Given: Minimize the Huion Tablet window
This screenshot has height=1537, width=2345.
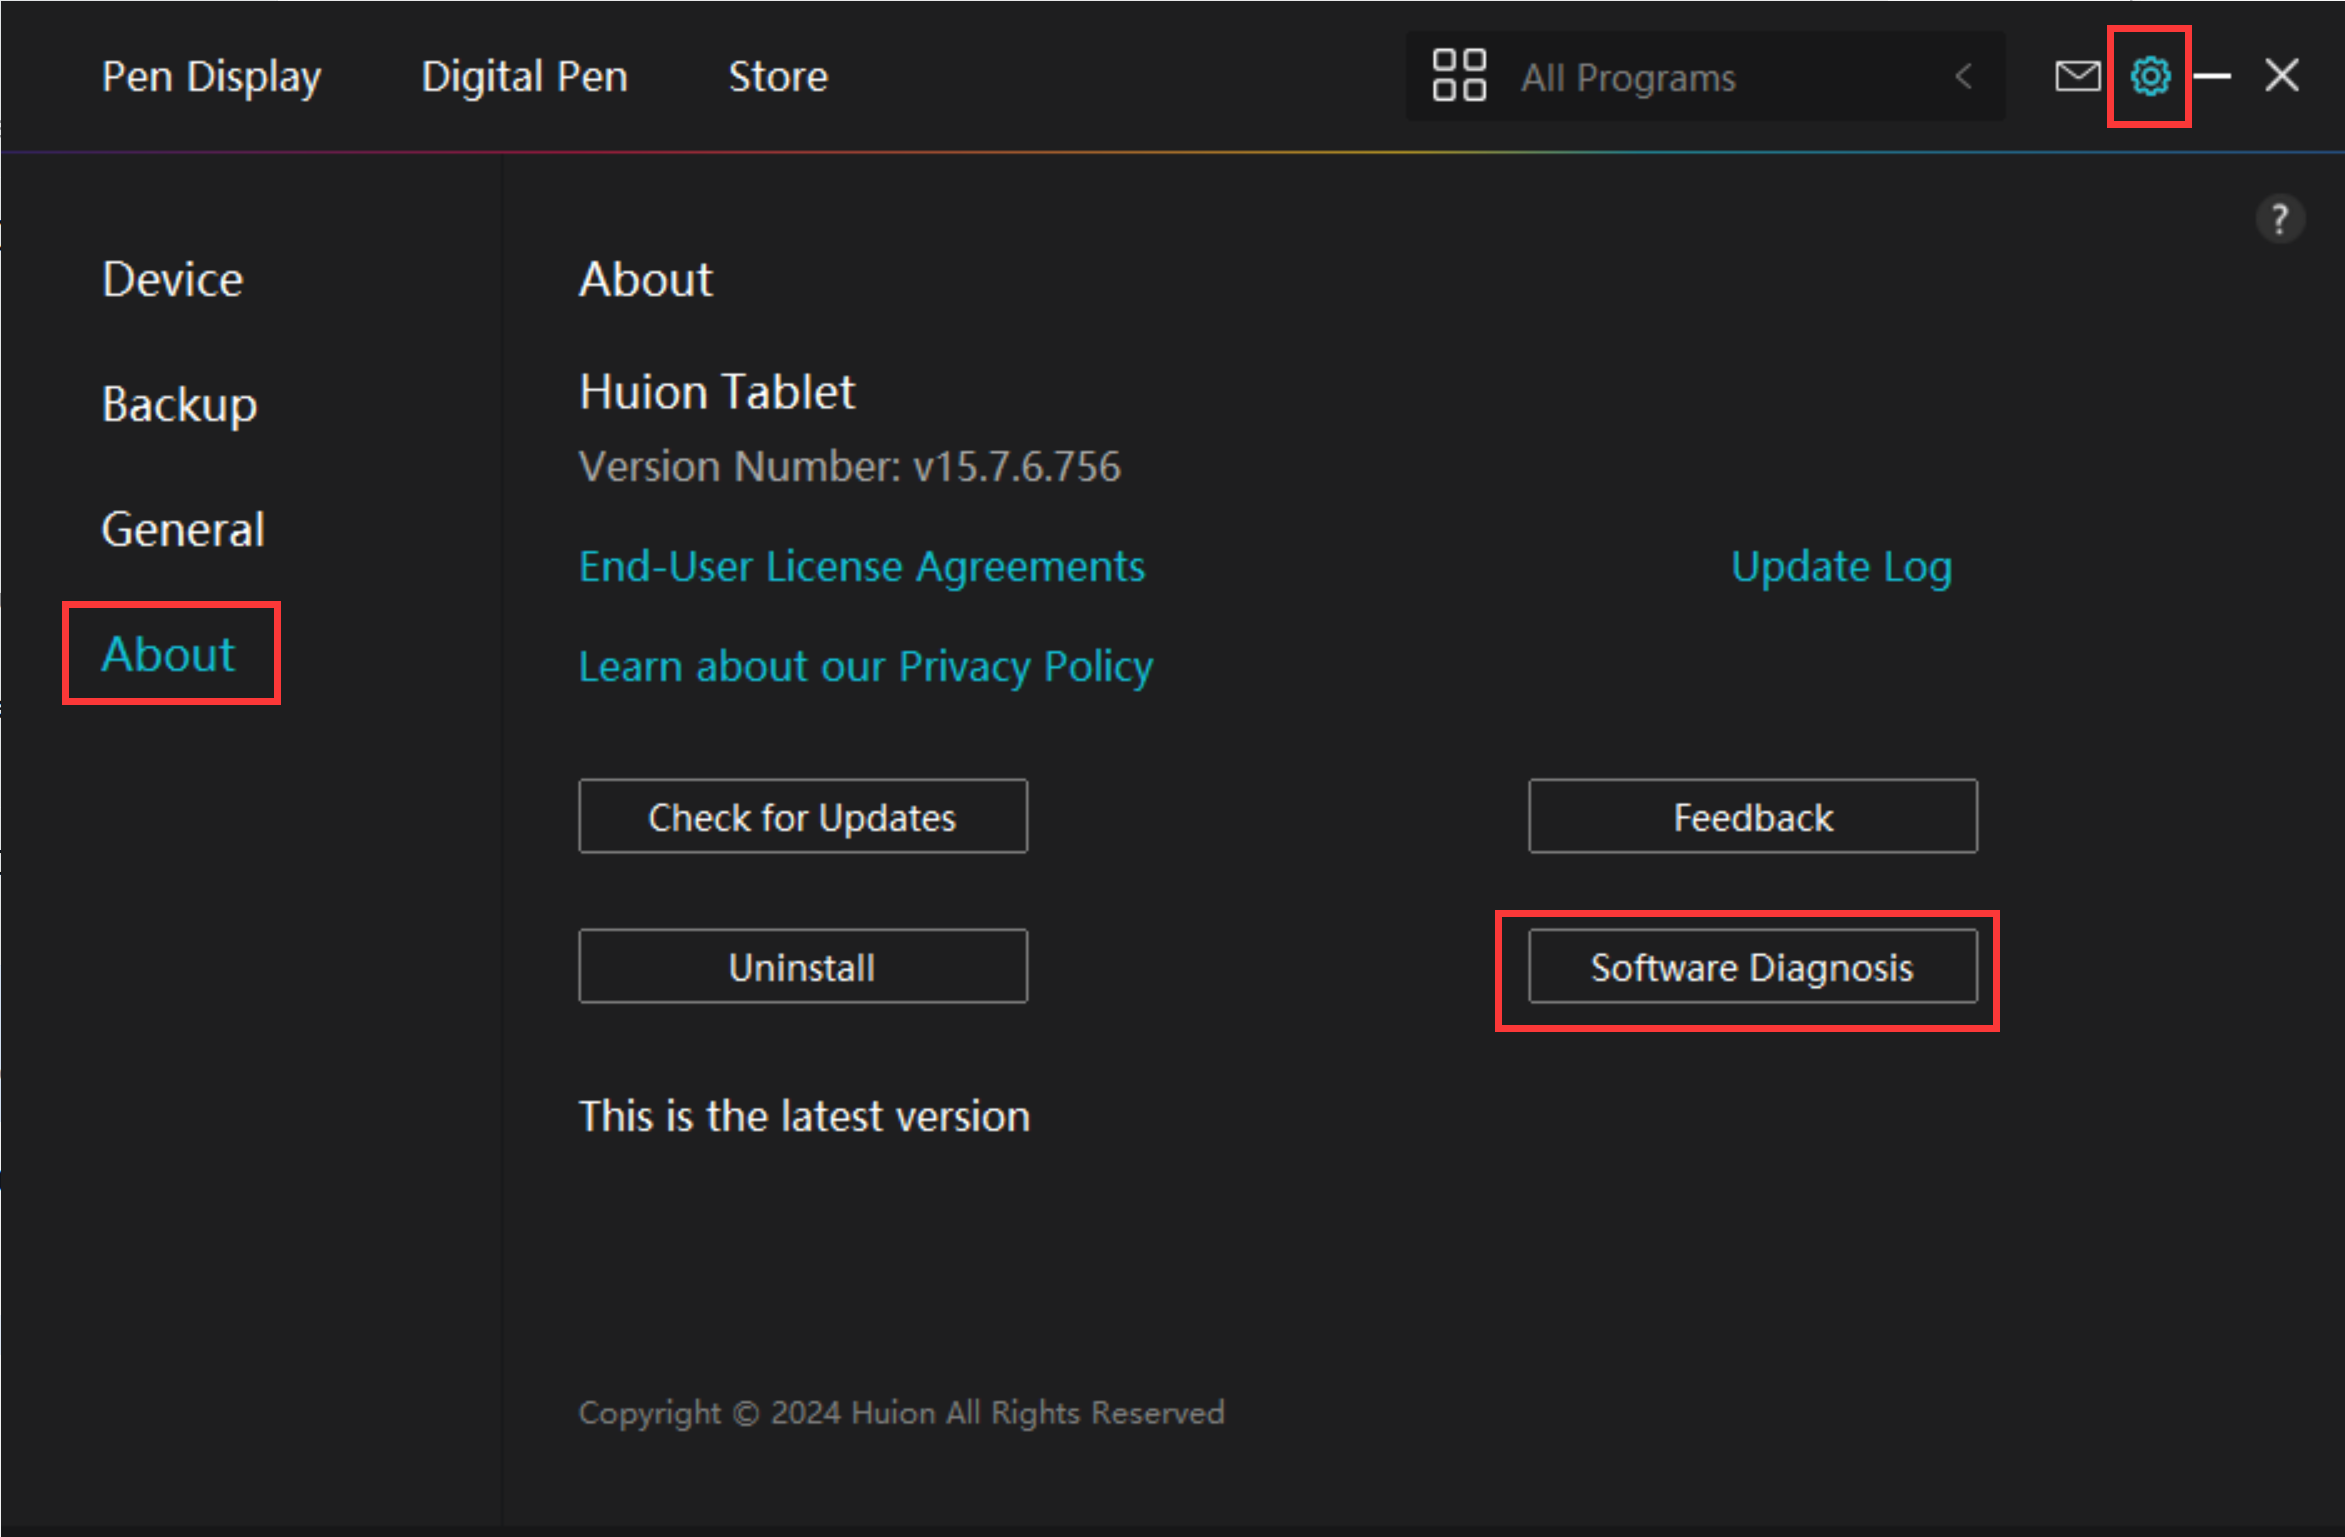Looking at the screenshot, I should tap(2213, 76).
